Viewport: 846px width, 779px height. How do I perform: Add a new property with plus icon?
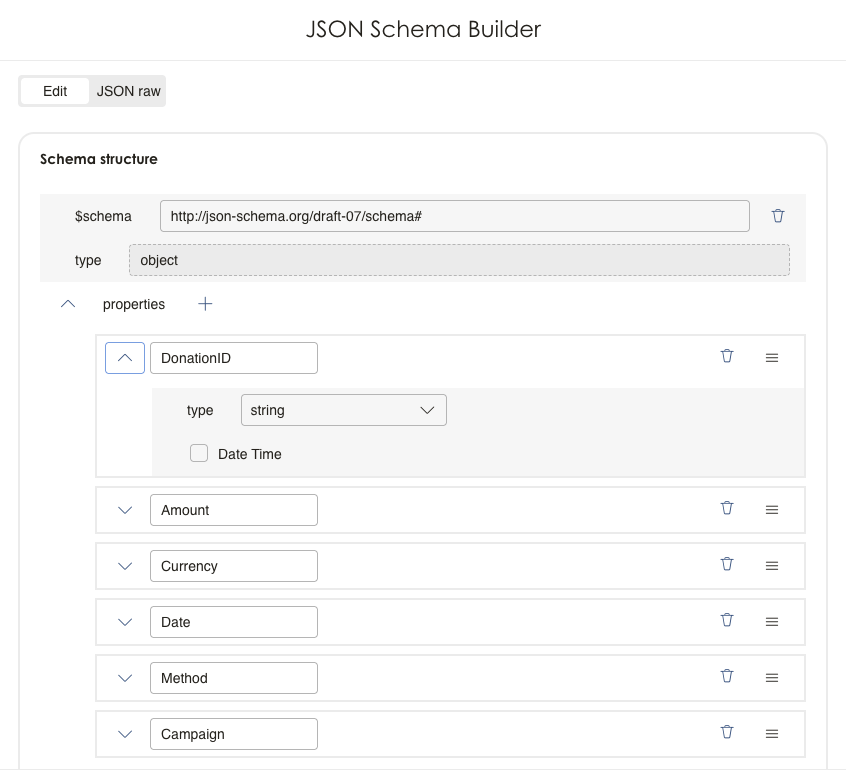(x=205, y=304)
